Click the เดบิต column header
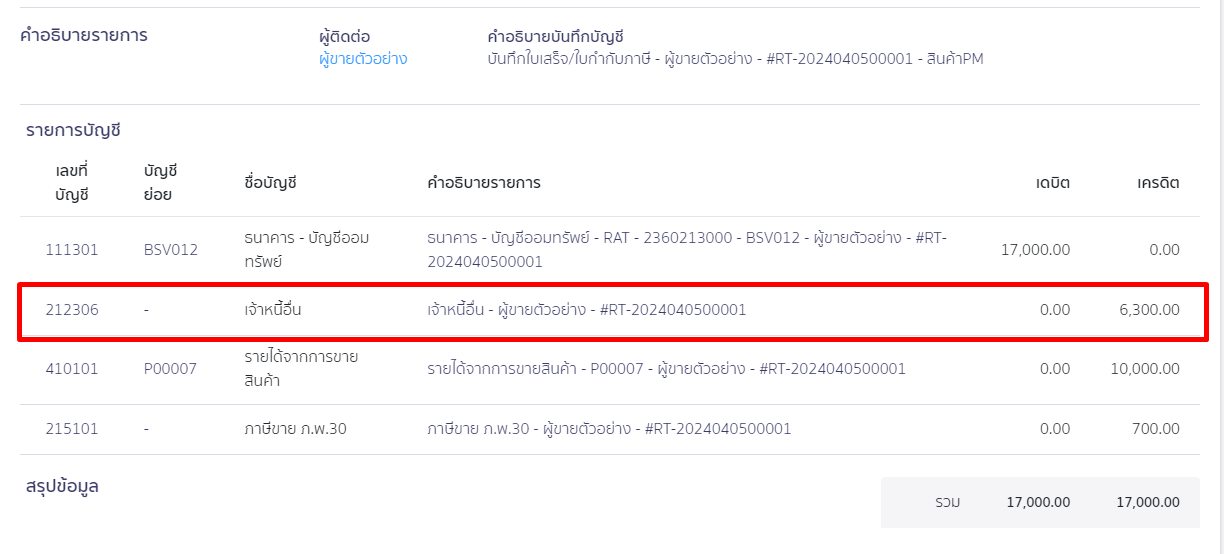Viewport: 1224px width, 554px height. (x=1053, y=183)
